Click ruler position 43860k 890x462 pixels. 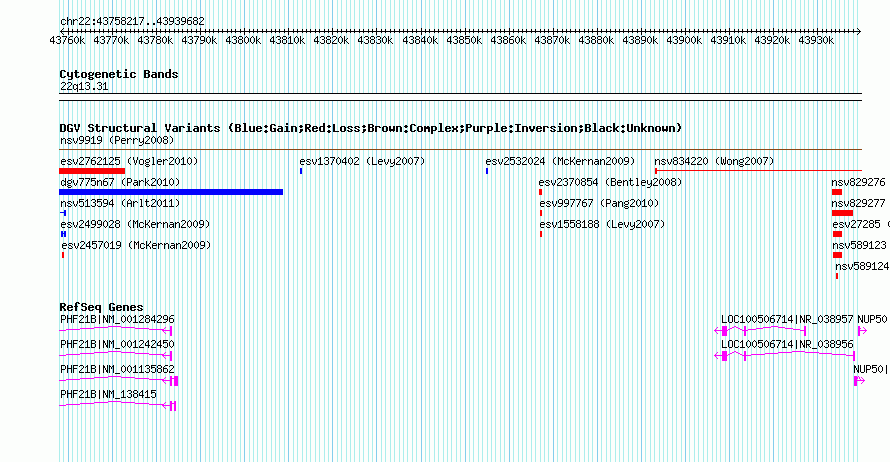click(x=508, y=40)
